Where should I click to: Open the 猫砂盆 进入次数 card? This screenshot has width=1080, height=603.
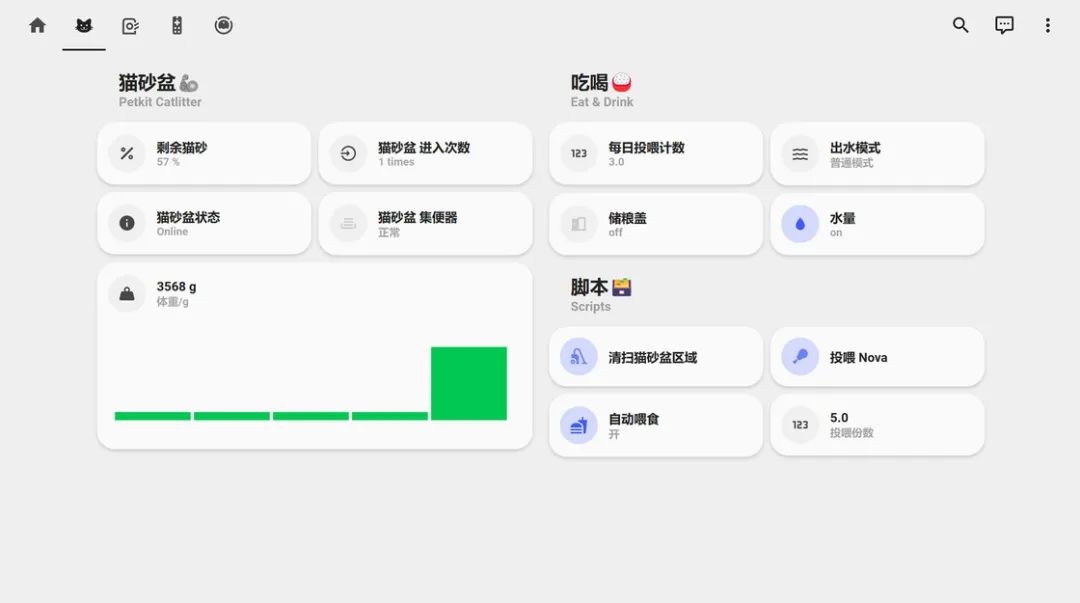(x=425, y=154)
